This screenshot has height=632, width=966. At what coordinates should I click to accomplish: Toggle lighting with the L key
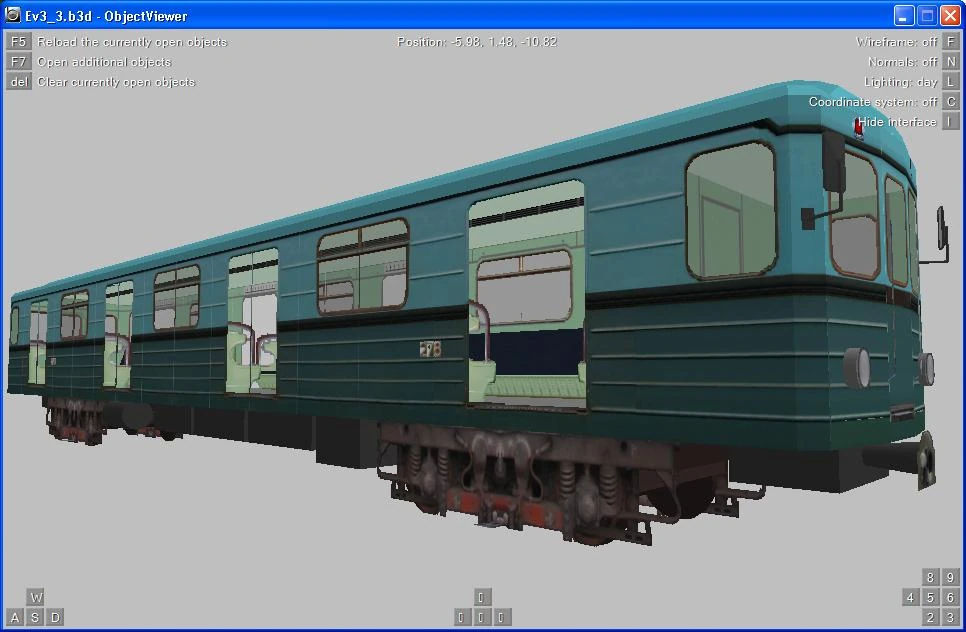coord(951,82)
